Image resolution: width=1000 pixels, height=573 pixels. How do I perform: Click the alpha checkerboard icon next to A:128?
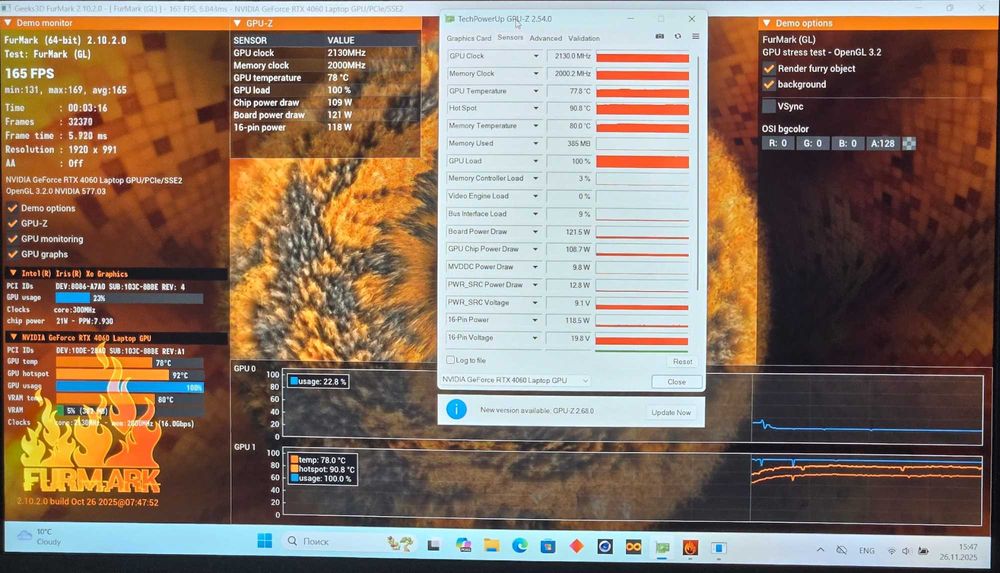(x=909, y=144)
